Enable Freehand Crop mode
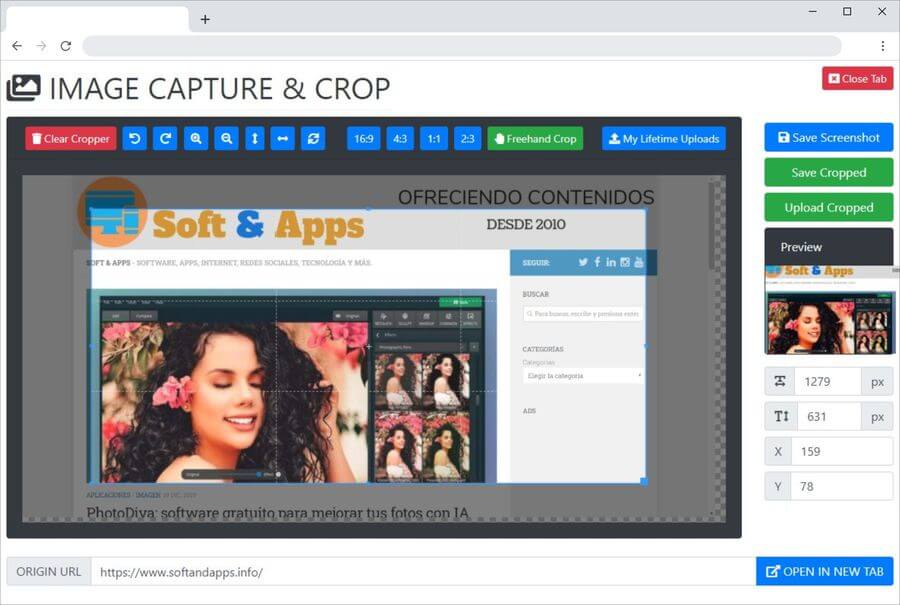Screen dimensions: 900x605 (x=534, y=139)
